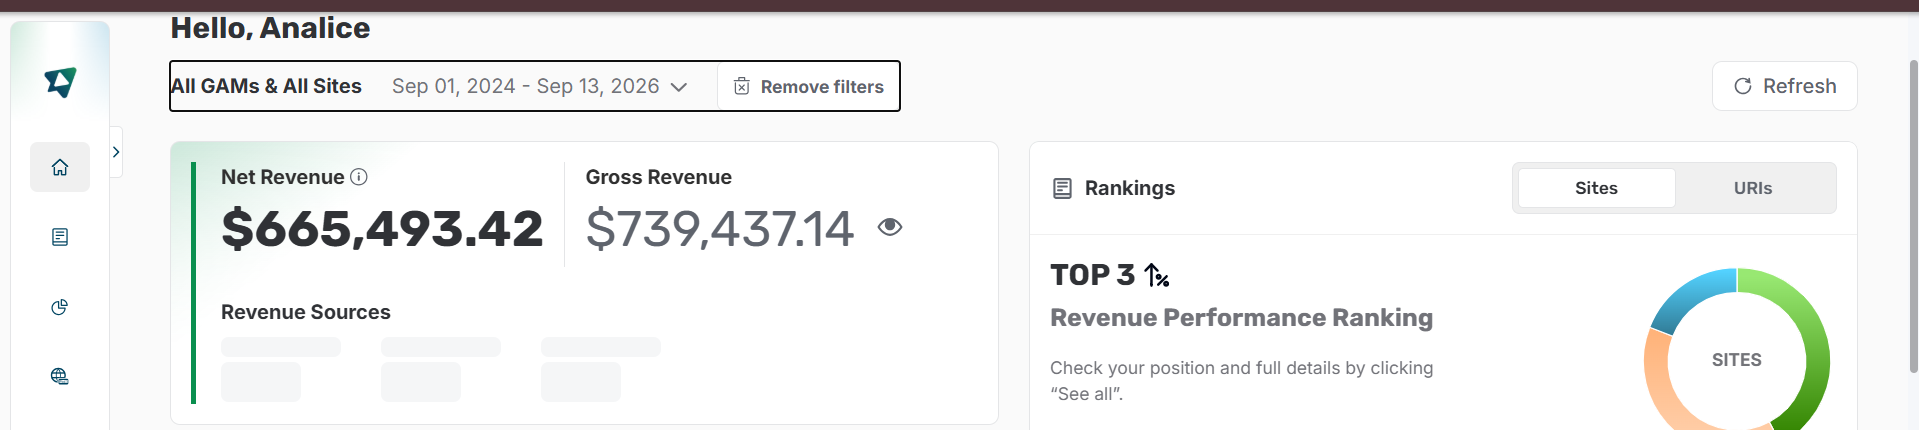Click the TOP 3 percent arrow icon
The image size is (1919, 430).
pos(1157,275)
